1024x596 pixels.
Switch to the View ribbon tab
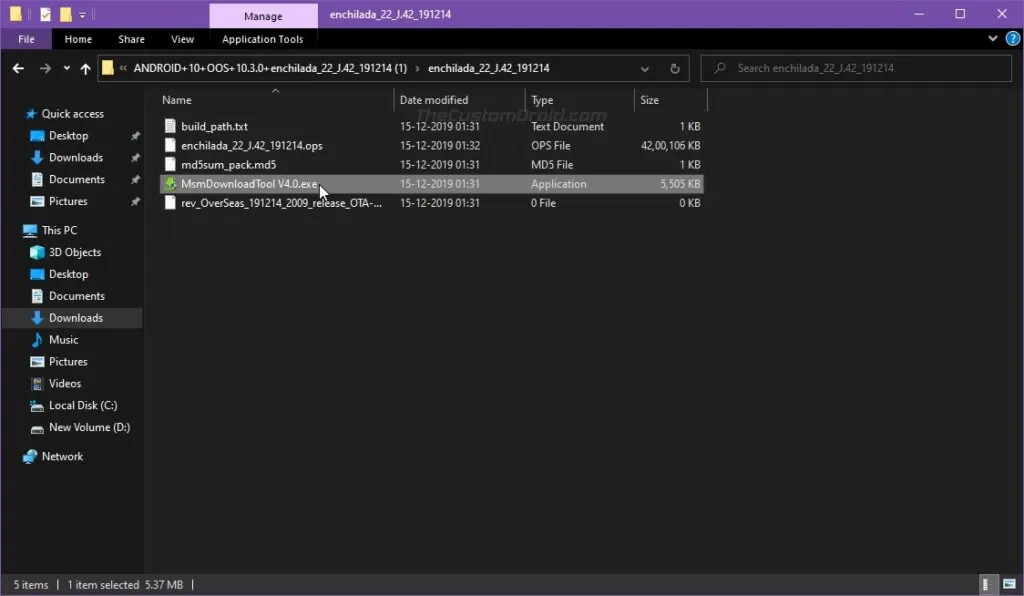click(x=181, y=39)
